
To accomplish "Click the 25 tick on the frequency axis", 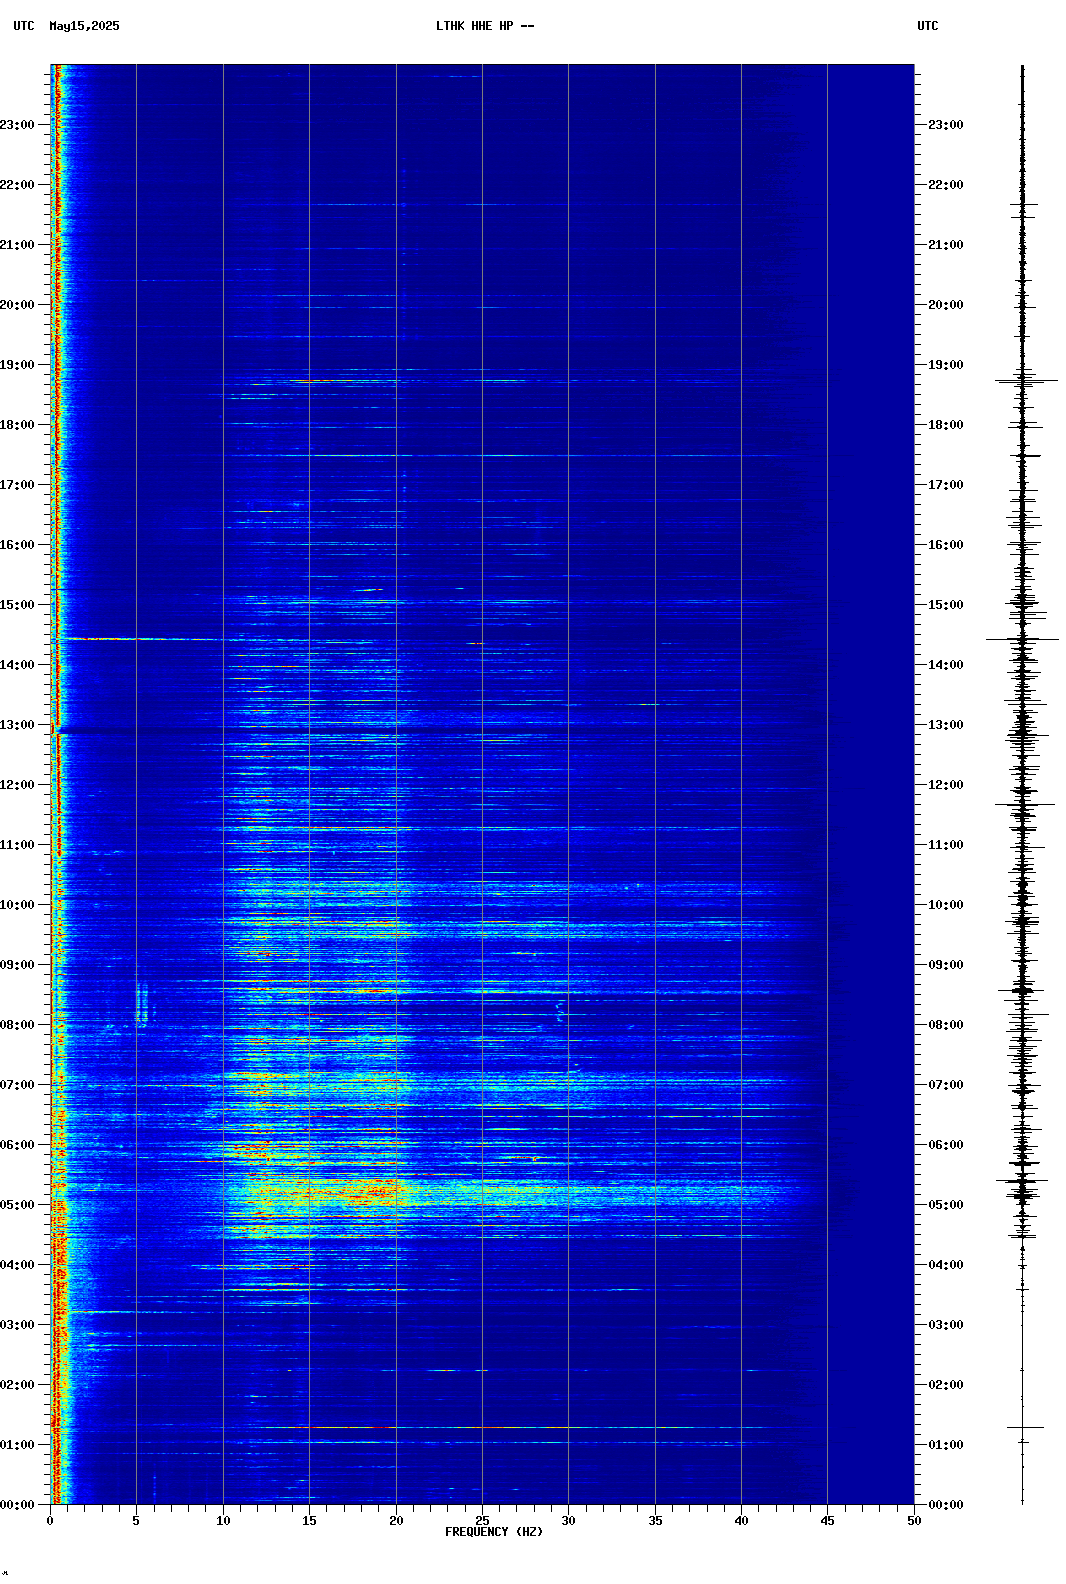I will point(482,1521).
